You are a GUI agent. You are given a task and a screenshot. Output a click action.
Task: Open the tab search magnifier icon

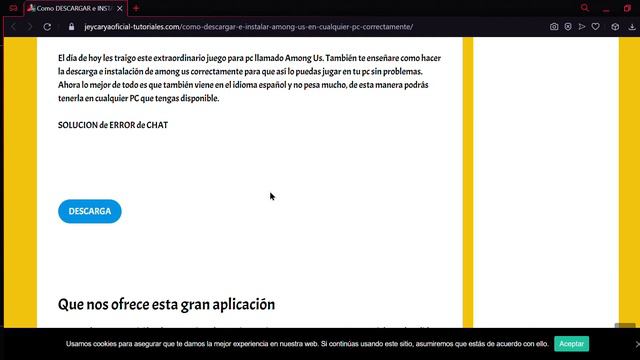(584, 8)
